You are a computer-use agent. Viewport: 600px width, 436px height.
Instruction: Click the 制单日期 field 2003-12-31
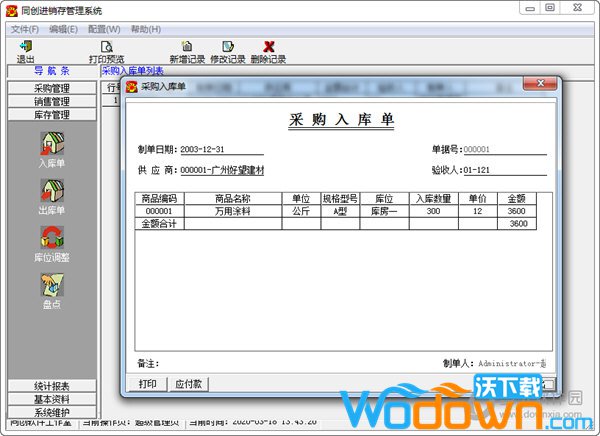coord(222,149)
